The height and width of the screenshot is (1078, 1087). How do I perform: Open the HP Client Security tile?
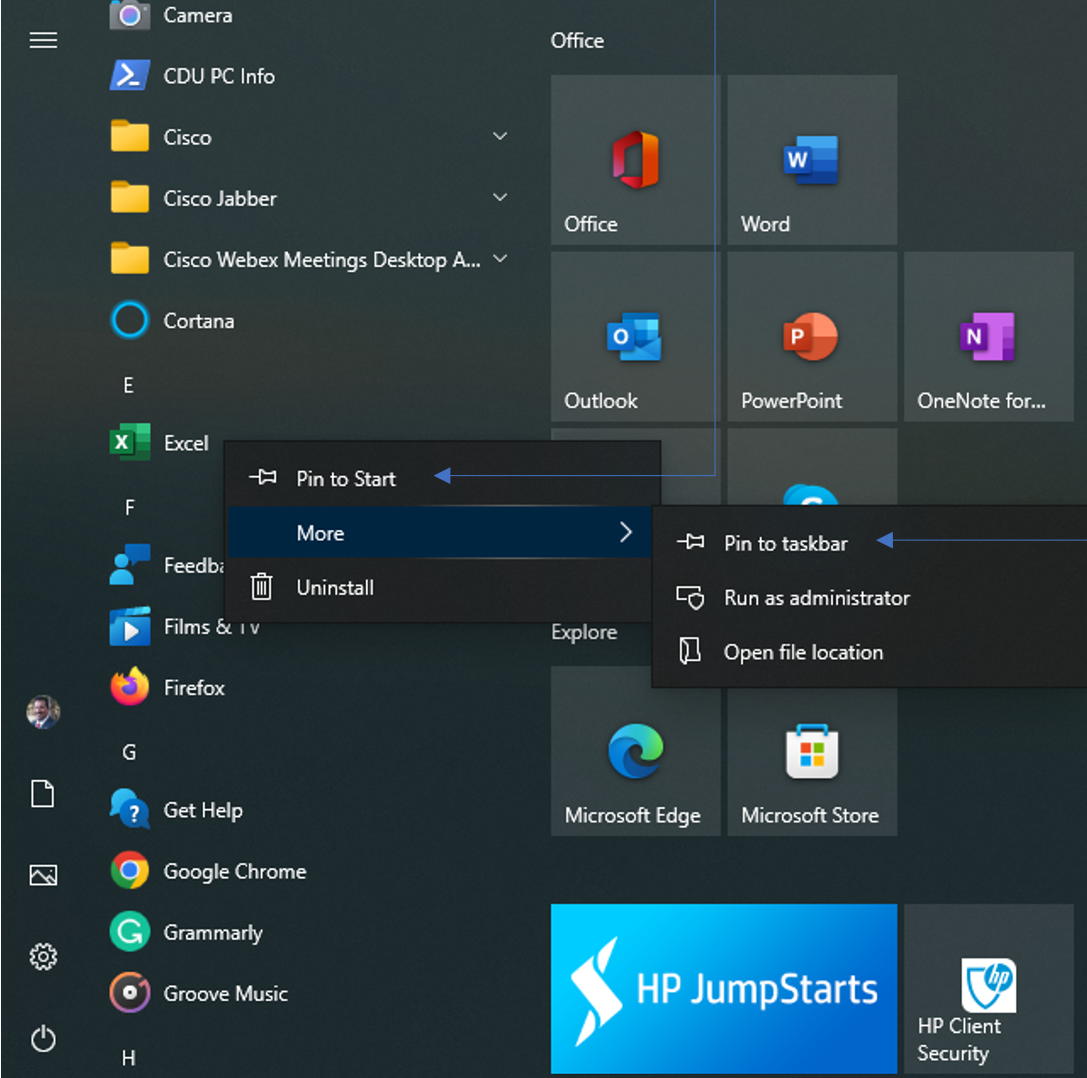[989, 989]
